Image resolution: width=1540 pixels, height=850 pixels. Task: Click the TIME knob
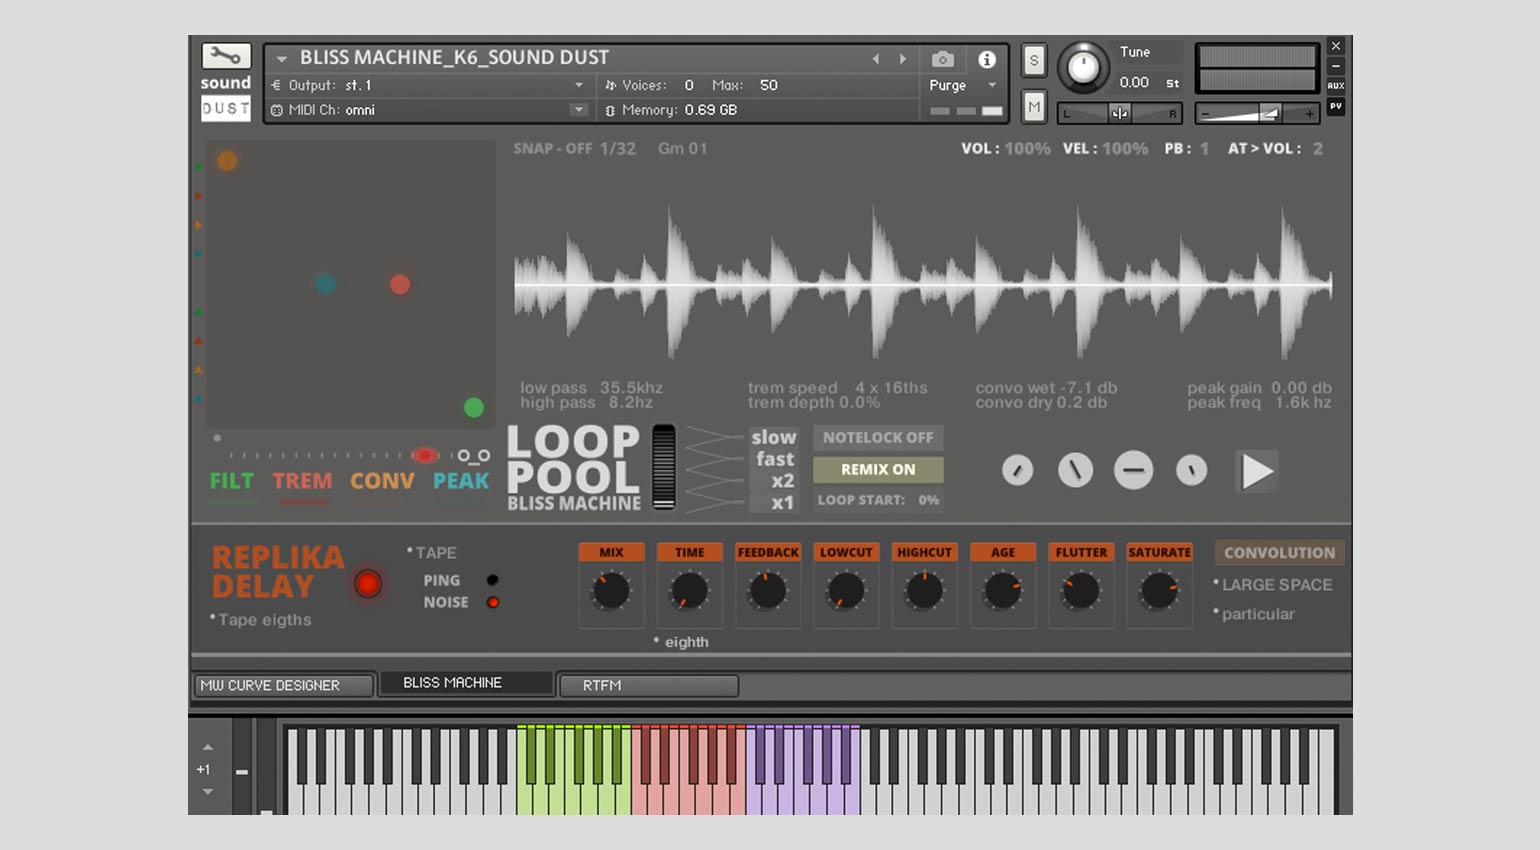pos(689,591)
